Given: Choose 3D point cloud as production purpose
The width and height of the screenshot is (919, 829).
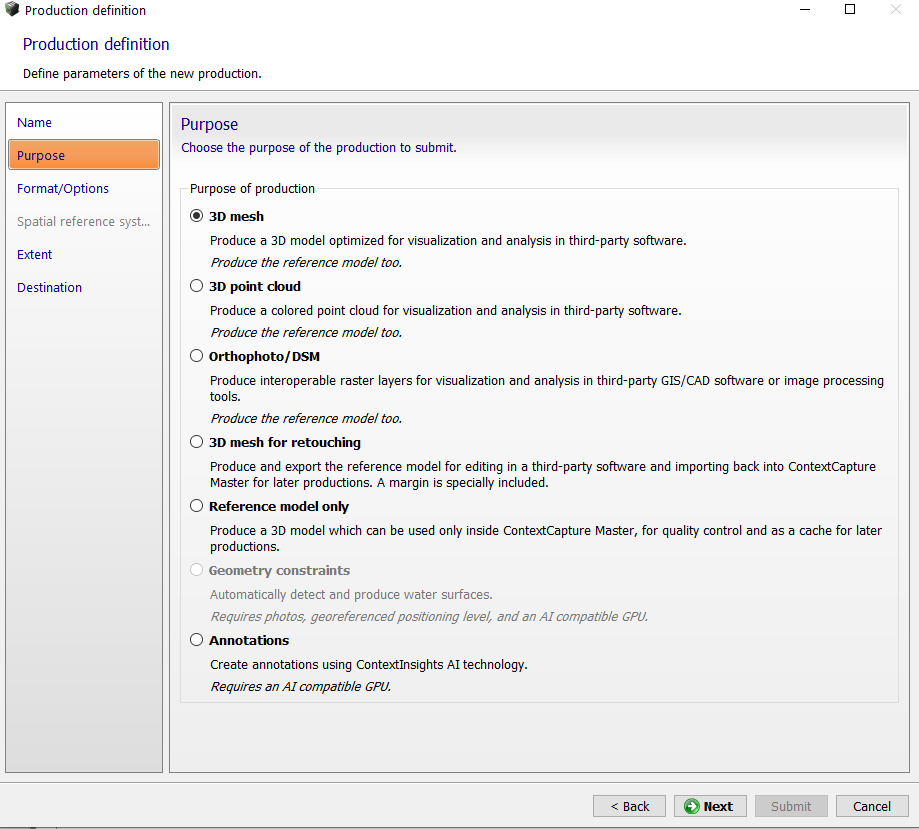Looking at the screenshot, I should [x=197, y=286].
